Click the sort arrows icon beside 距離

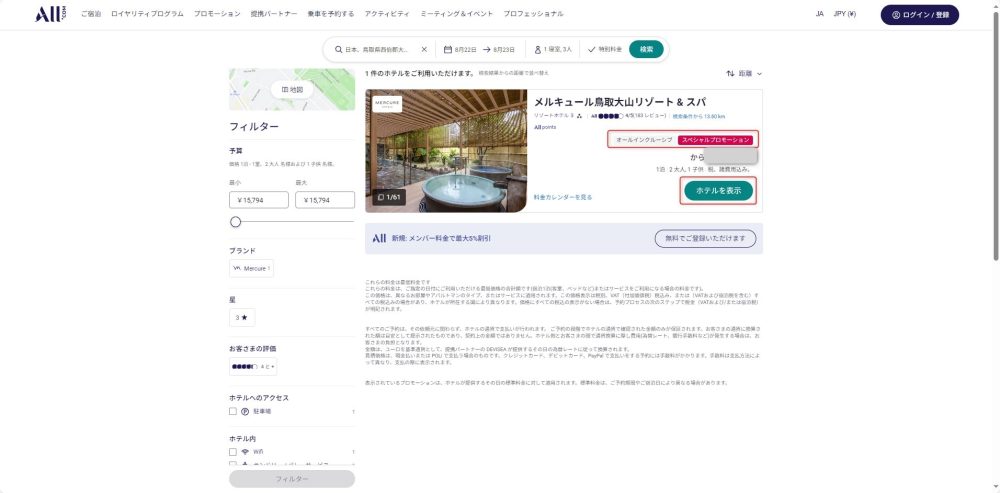coord(730,74)
